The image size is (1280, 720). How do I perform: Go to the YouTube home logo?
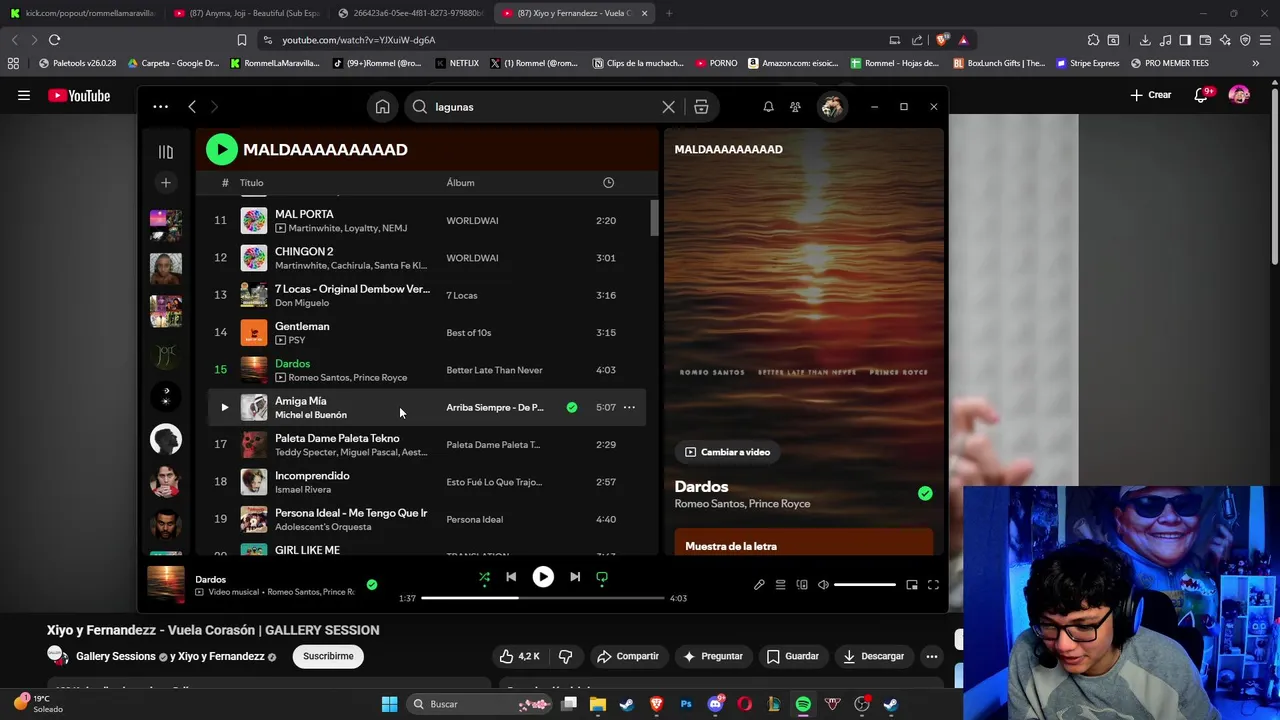tap(79, 96)
